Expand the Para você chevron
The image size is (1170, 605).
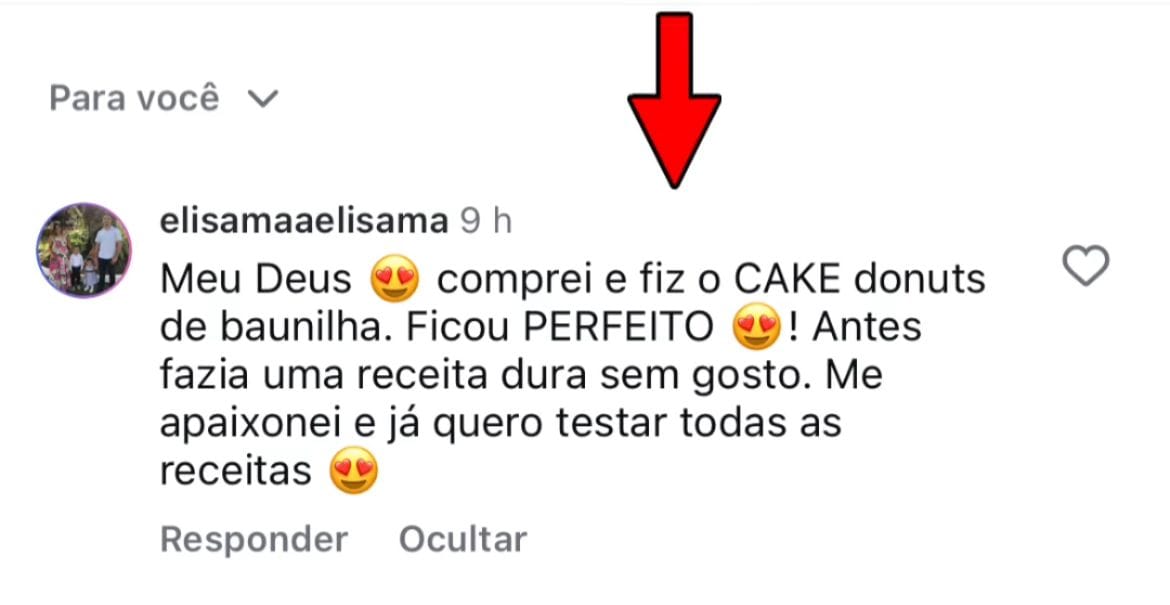click(263, 98)
